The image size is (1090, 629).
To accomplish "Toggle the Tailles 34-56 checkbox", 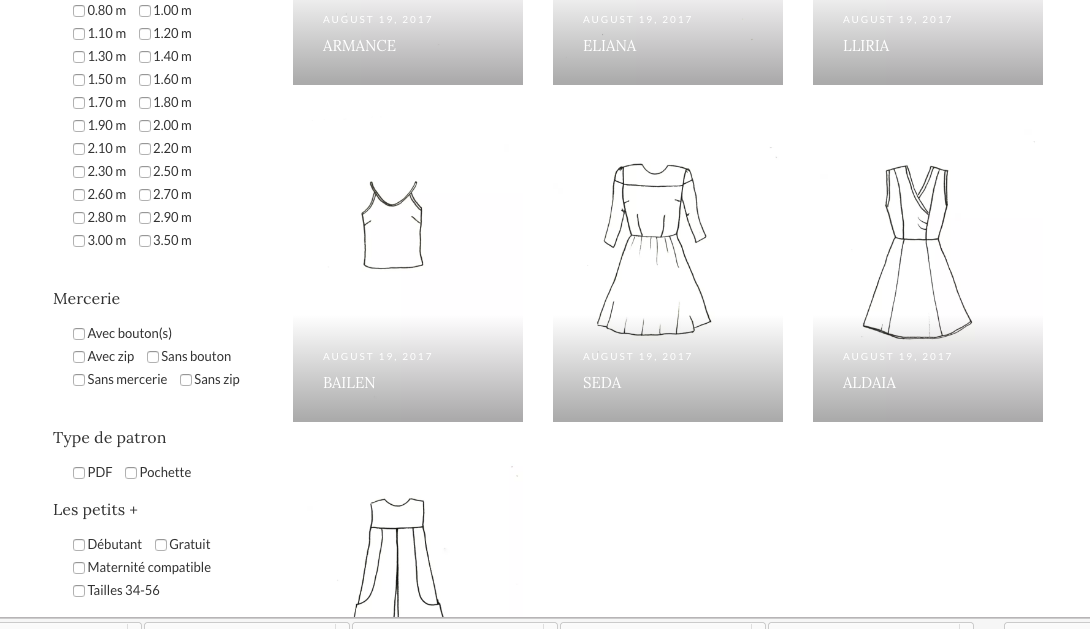I will (x=79, y=591).
